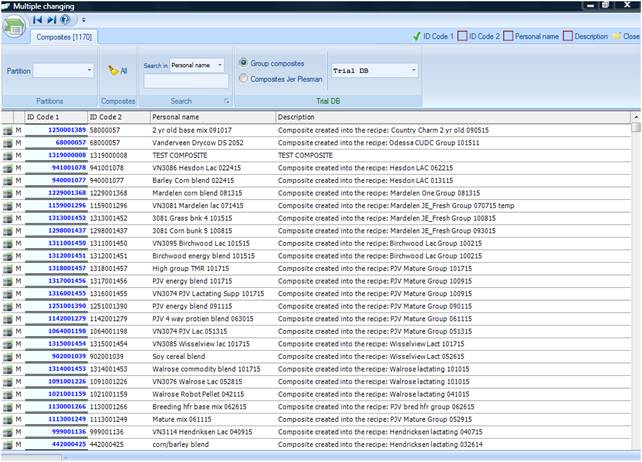Viewport: 642px width, 462px height.
Task: Click row icon for VN3086 Hesdon Lac 022415
Action: click(7, 168)
